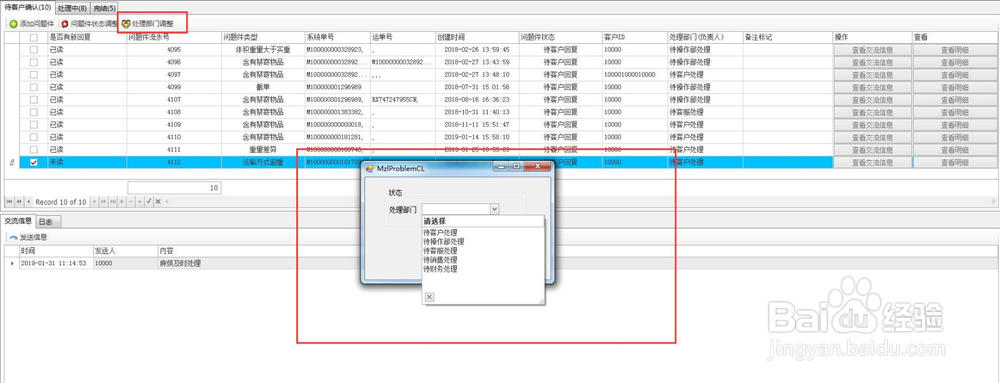Check the checkbox for row 4110
The height and width of the screenshot is (383, 1000).
(34, 137)
